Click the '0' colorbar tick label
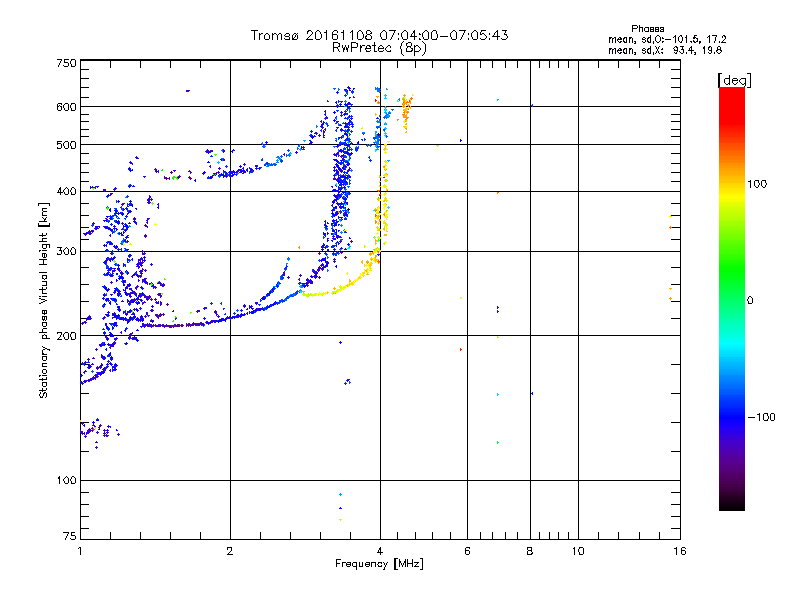 coord(750,300)
